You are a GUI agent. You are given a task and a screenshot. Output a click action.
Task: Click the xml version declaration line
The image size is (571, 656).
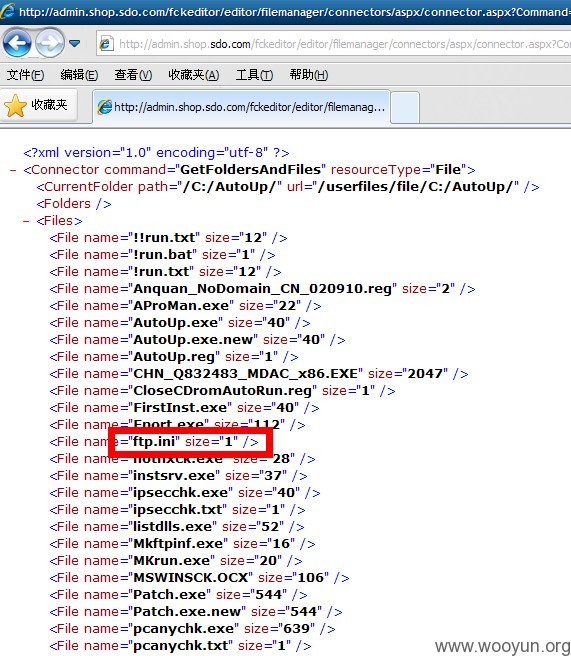[156, 153]
